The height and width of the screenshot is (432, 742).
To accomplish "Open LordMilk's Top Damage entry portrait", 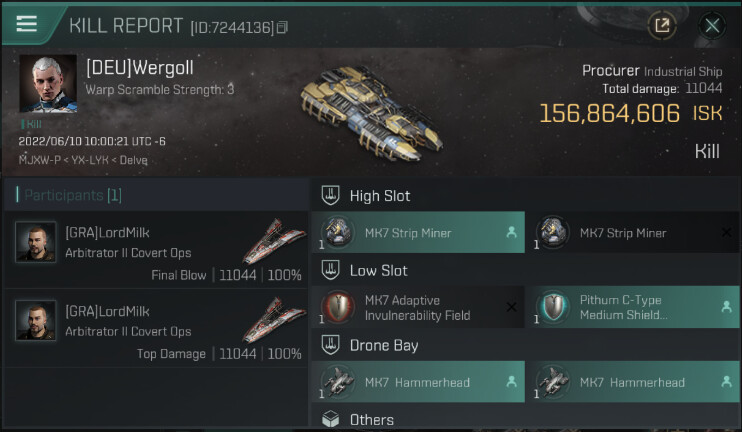I will pos(36,321).
